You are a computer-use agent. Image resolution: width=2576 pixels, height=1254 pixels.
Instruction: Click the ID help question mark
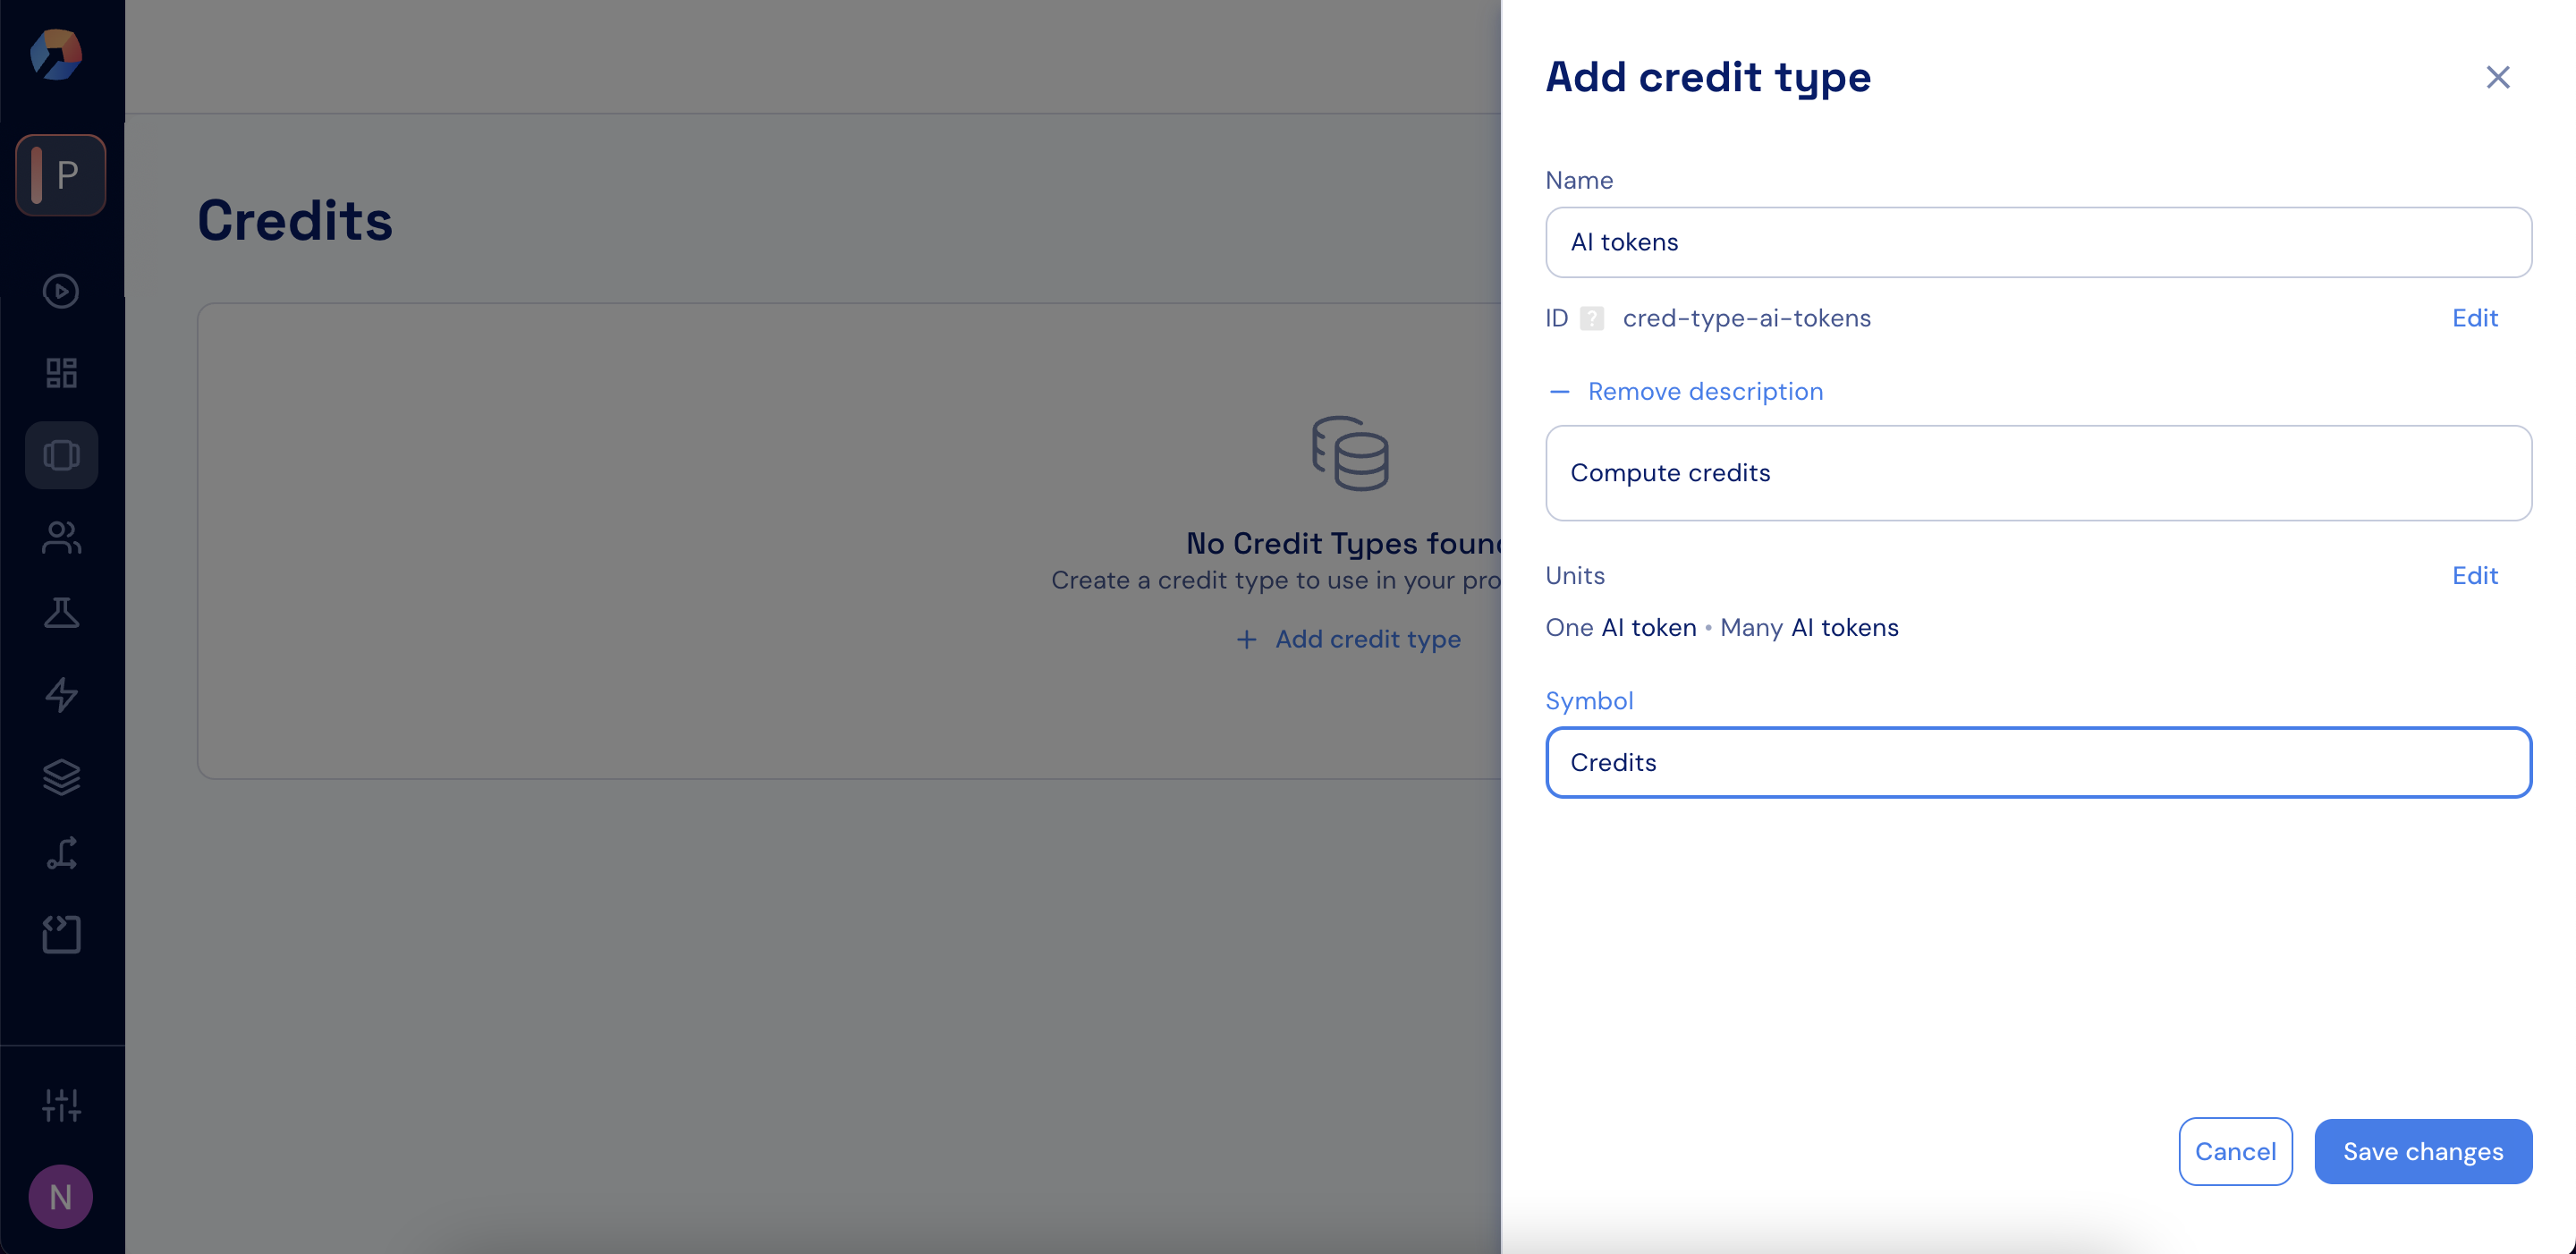[1591, 318]
